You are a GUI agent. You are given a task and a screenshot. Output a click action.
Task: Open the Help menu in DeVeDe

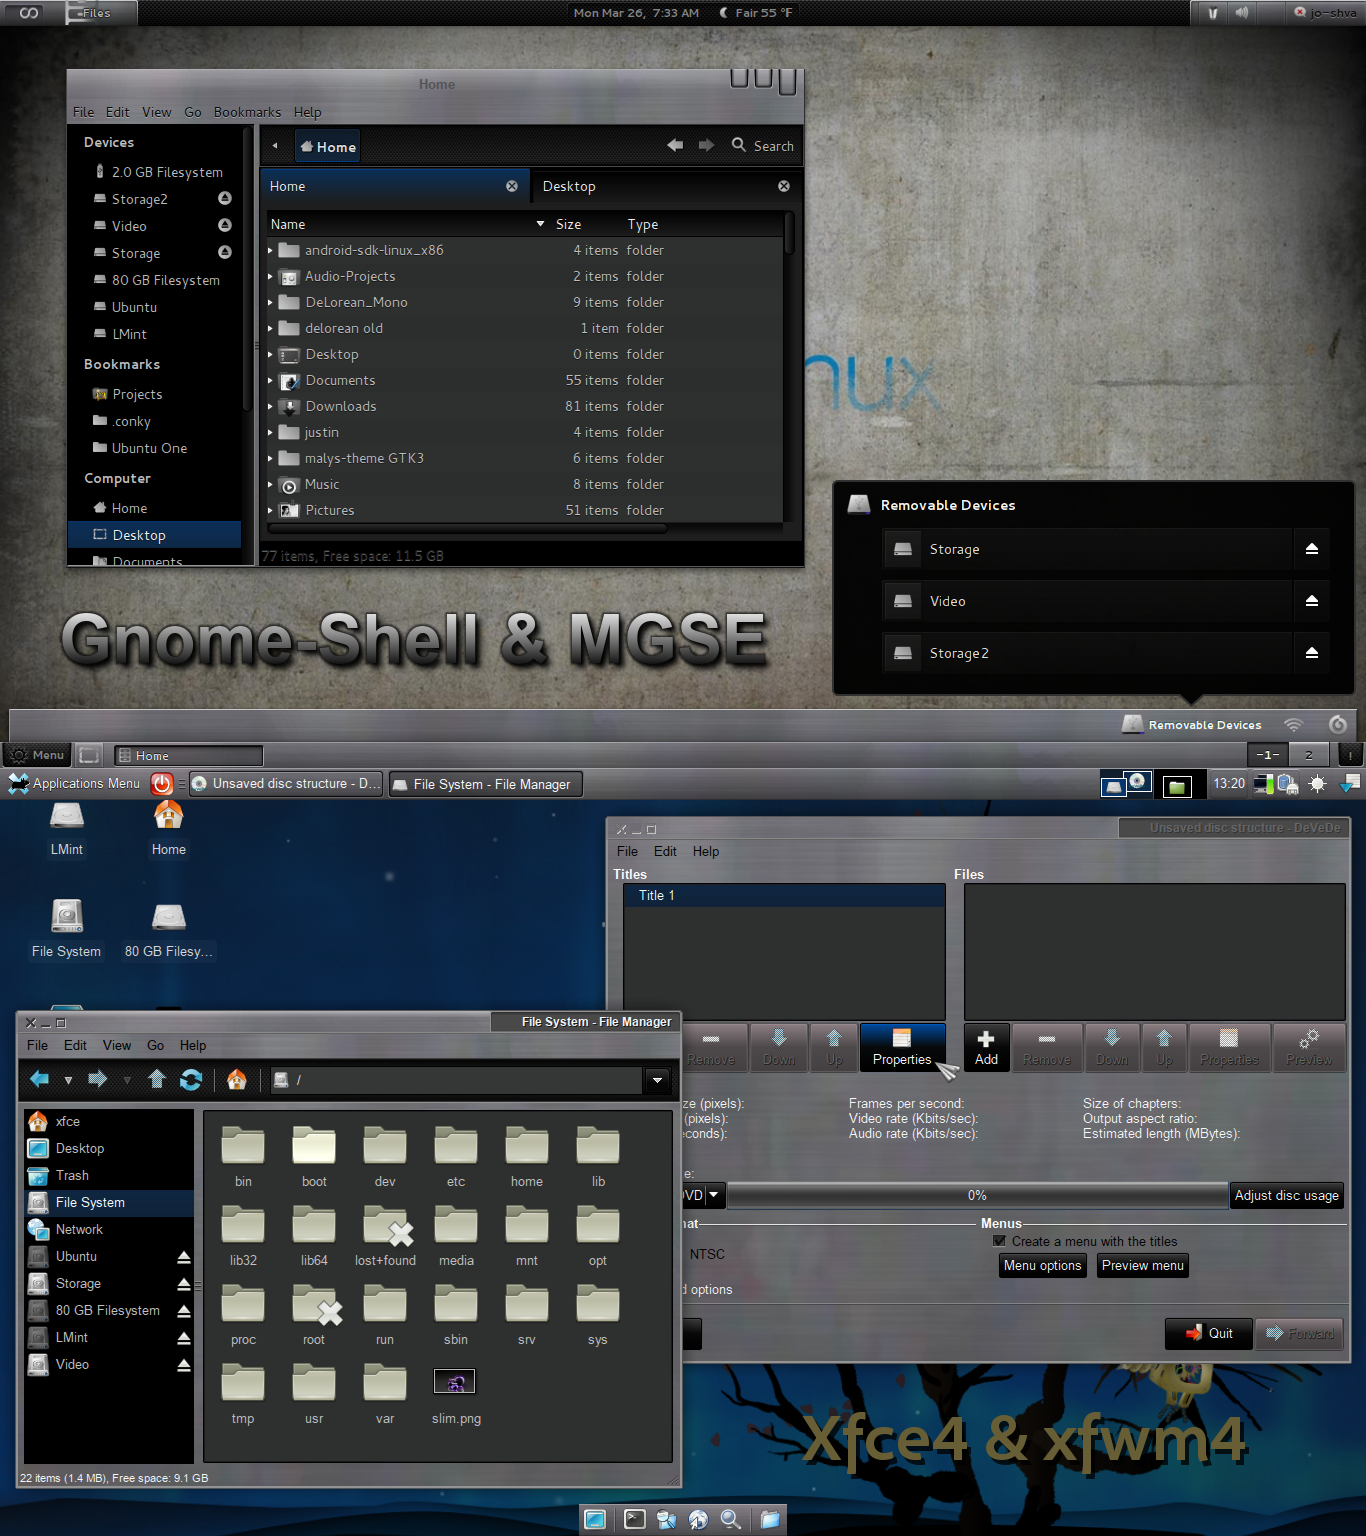coord(706,851)
